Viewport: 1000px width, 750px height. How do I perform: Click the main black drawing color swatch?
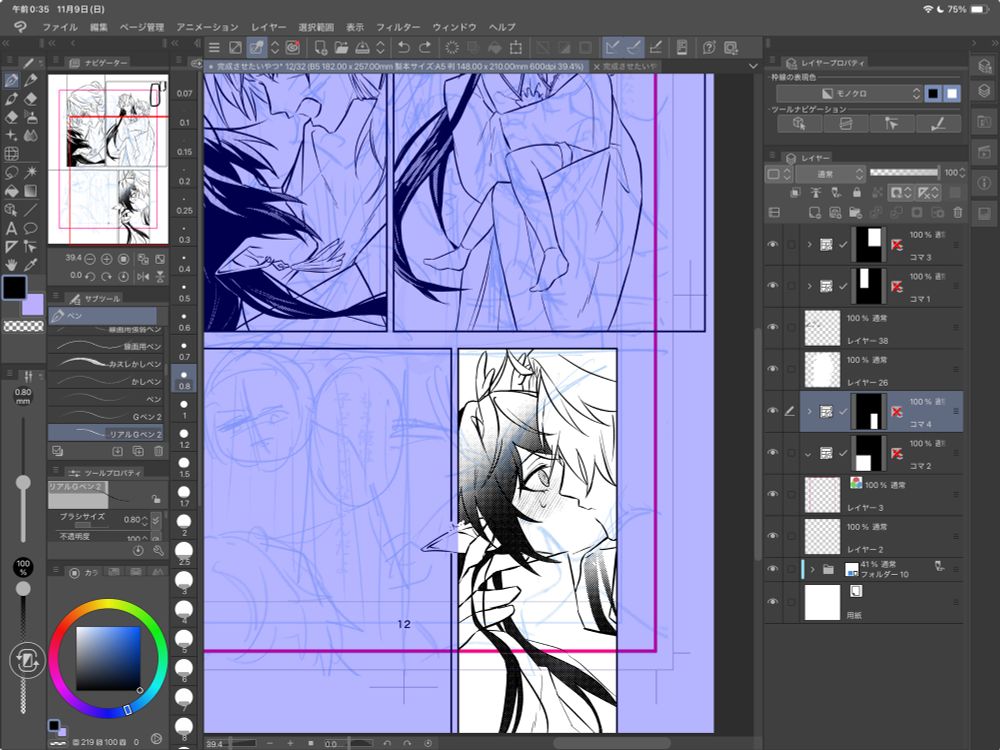14,288
